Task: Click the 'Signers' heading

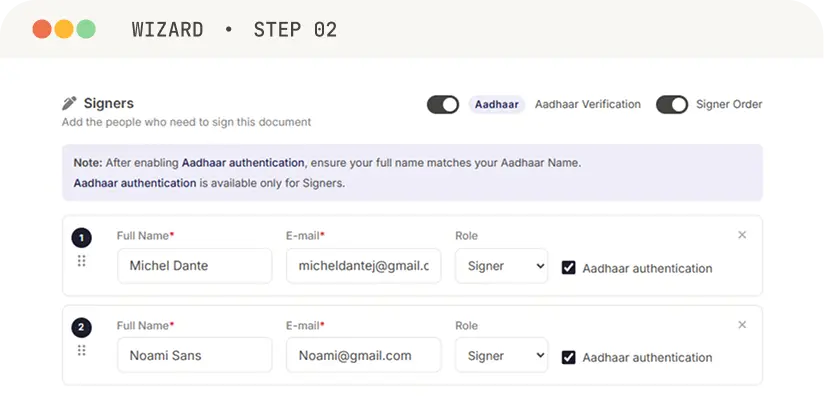Action: (109, 103)
